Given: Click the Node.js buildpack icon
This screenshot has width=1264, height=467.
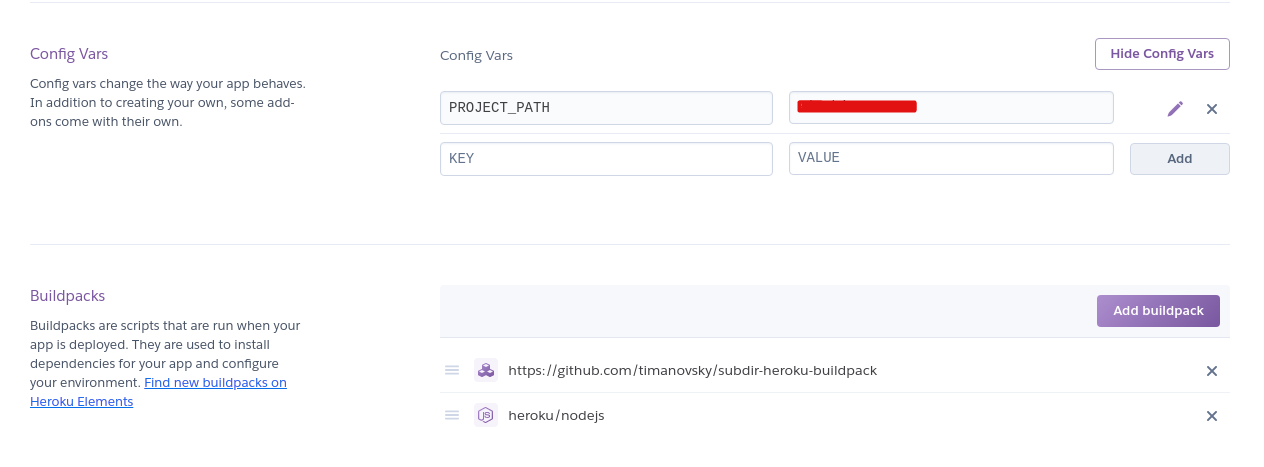Looking at the screenshot, I should tap(485, 415).
